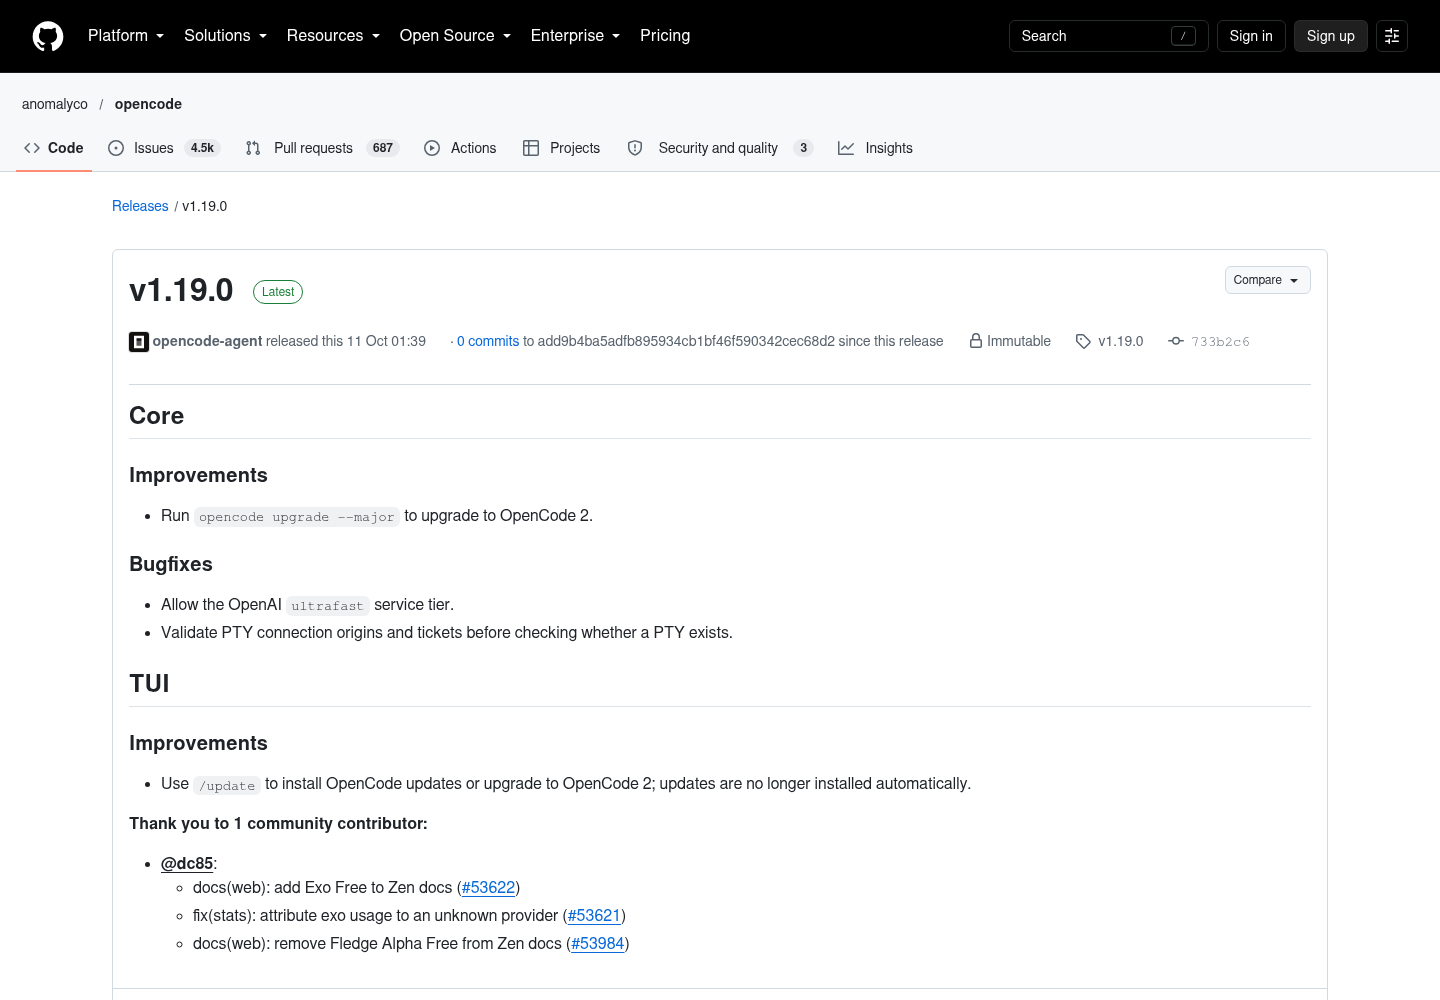
Task: Expand the Solutions menu
Action: (226, 36)
